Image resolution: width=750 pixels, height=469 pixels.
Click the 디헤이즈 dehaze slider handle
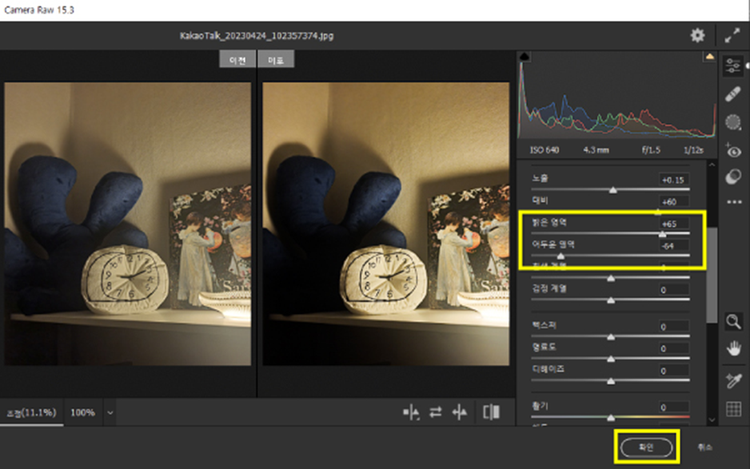611,381
